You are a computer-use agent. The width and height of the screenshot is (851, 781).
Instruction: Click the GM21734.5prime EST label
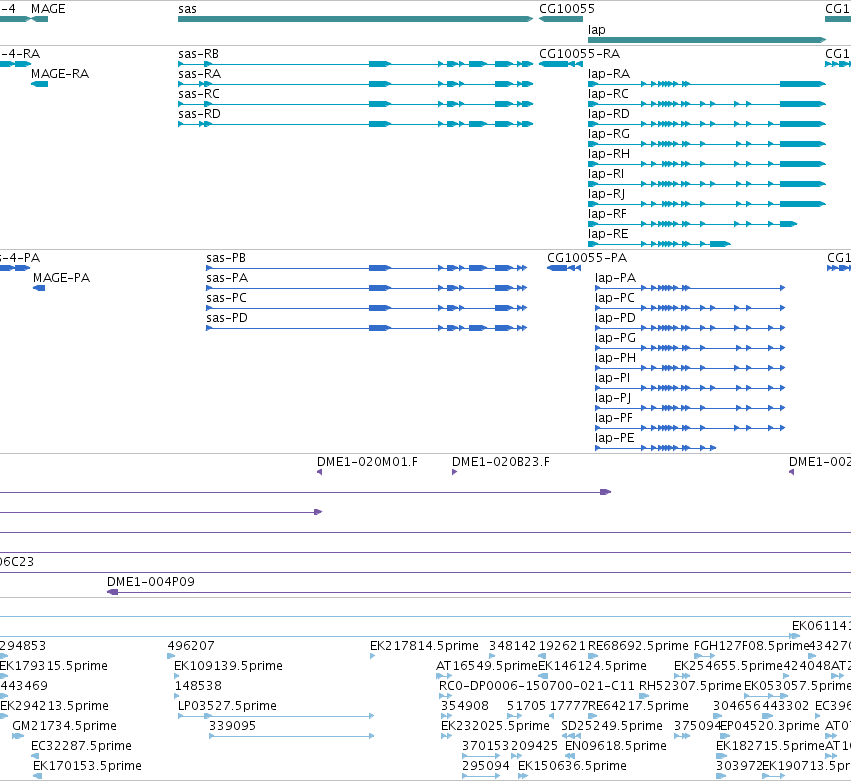point(64,726)
